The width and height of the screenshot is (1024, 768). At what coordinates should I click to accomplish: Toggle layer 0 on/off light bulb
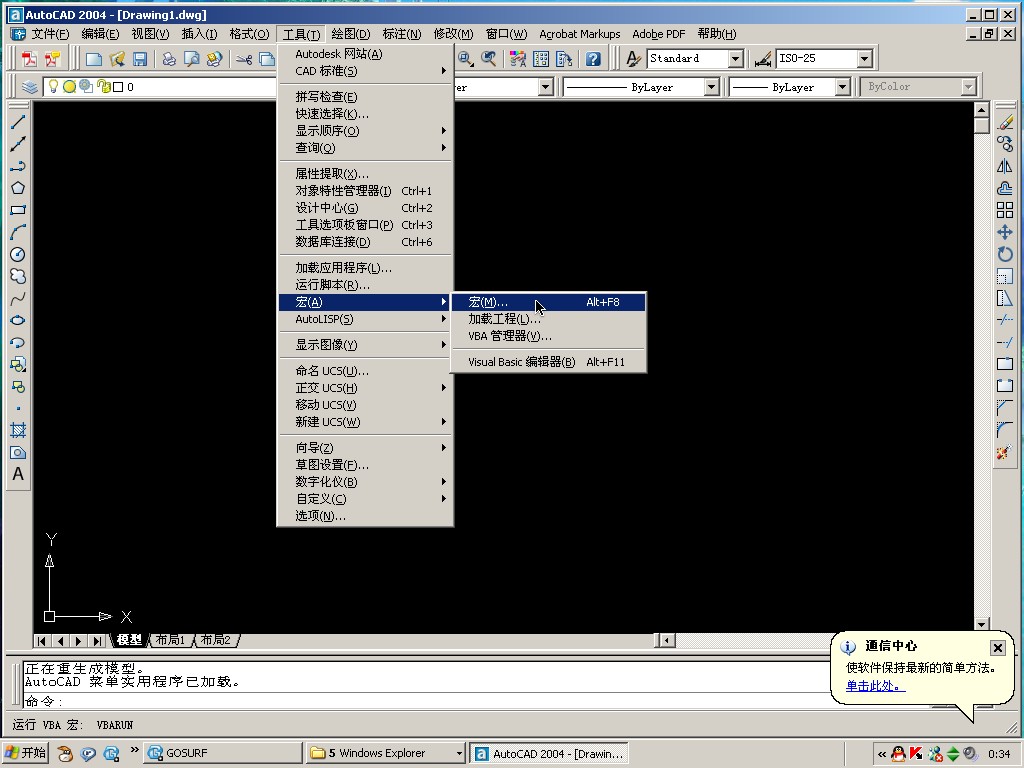[x=54, y=86]
